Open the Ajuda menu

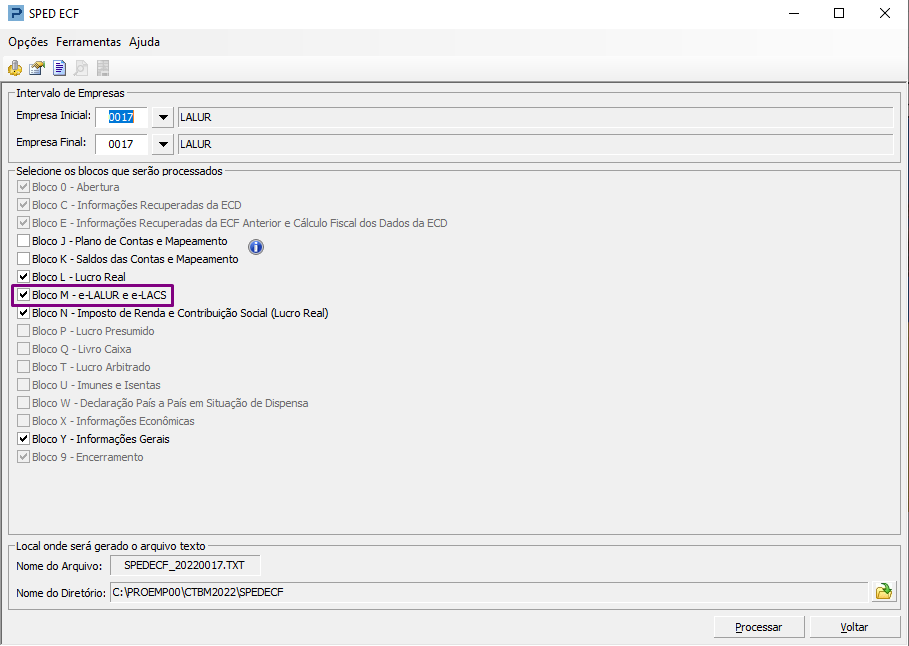tap(144, 42)
